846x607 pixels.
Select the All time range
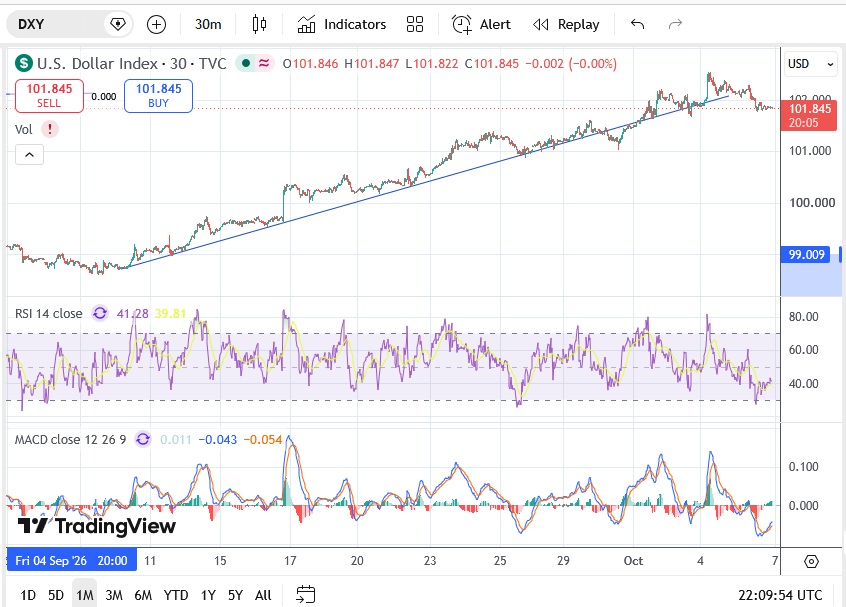[263, 595]
